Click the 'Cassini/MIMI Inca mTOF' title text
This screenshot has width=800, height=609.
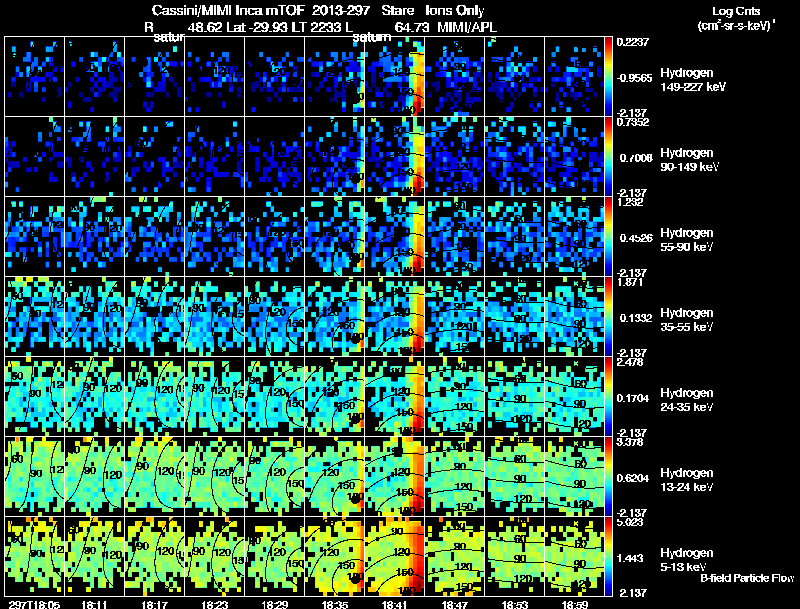tap(228, 11)
